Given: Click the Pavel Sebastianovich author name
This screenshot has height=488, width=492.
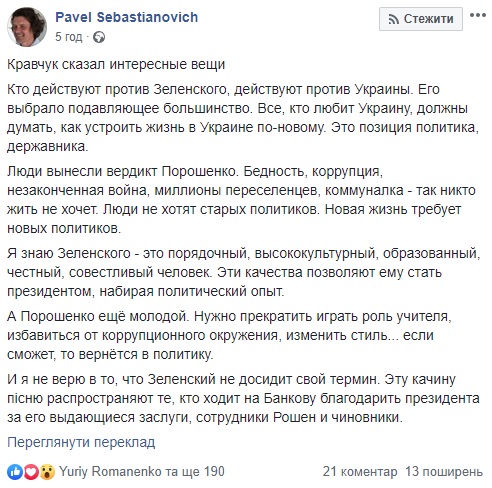Looking at the screenshot, I should click(x=127, y=17).
